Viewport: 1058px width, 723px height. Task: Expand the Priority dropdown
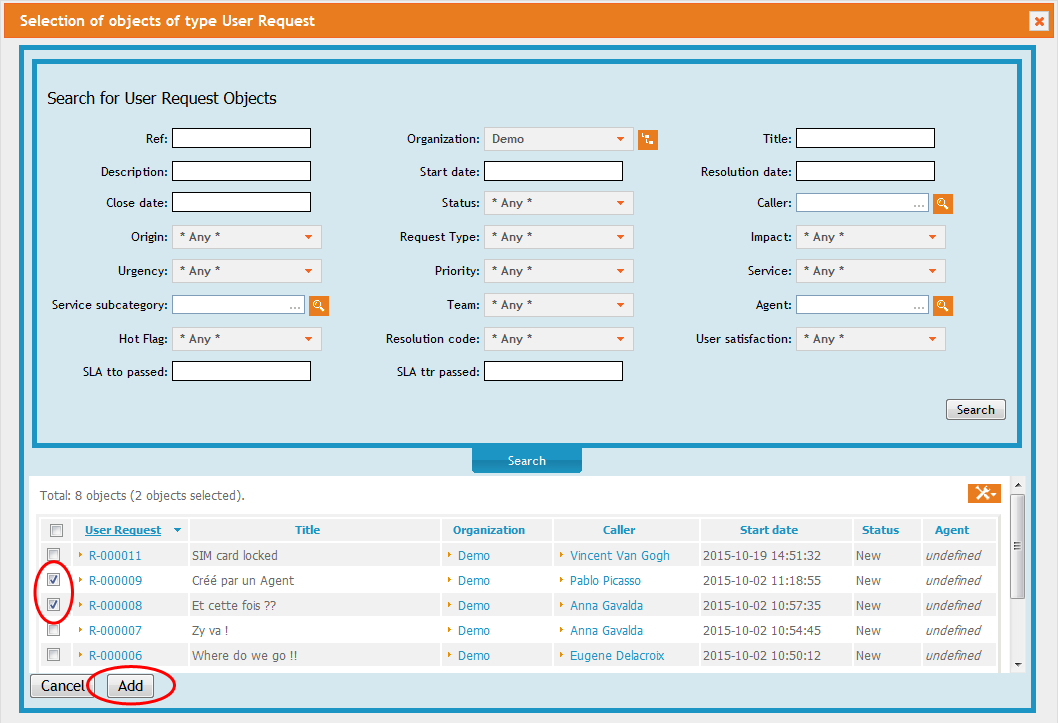coord(558,270)
